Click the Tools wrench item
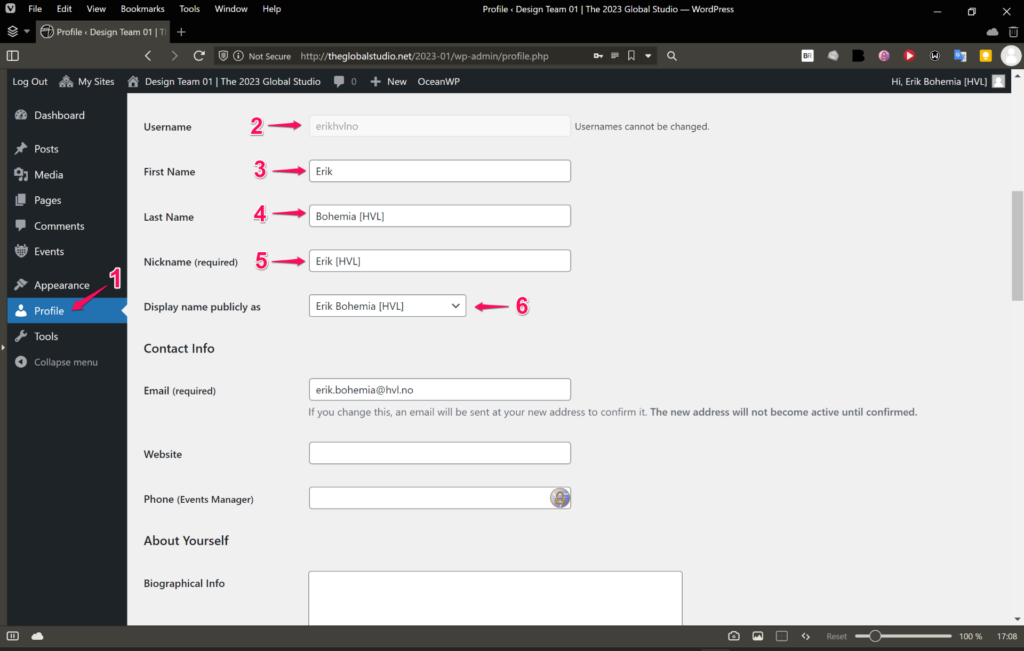 point(46,337)
